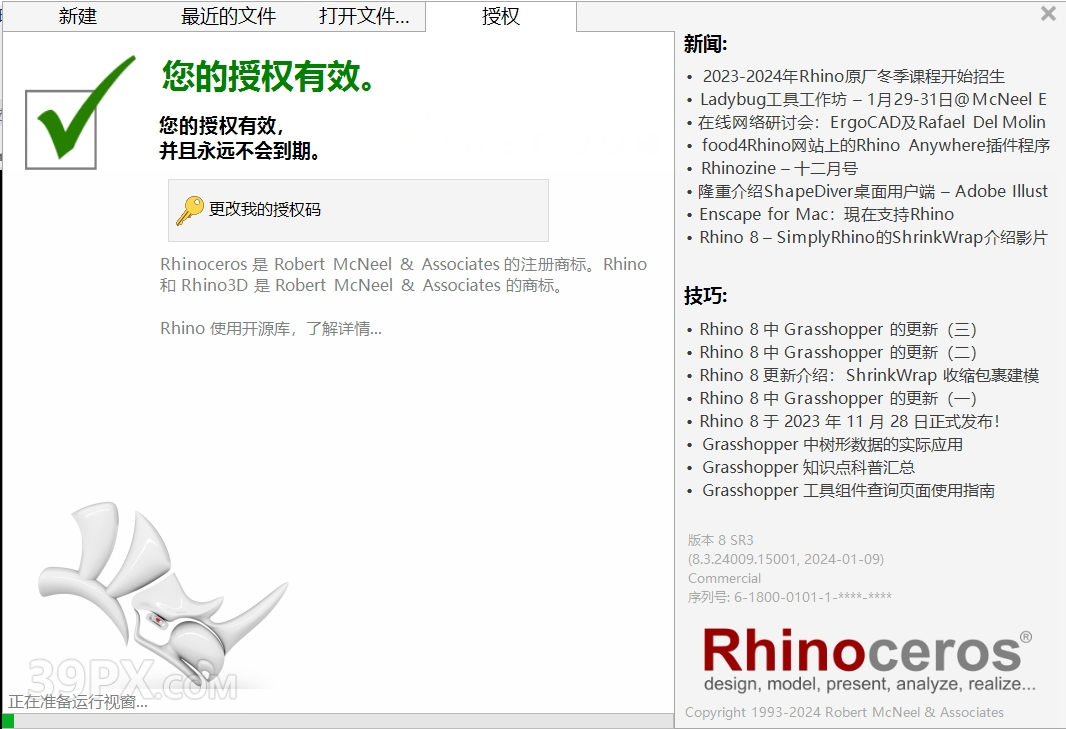1066x729 pixels.
Task: Open the 最近的文件 tab
Action: click(x=228, y=16)
